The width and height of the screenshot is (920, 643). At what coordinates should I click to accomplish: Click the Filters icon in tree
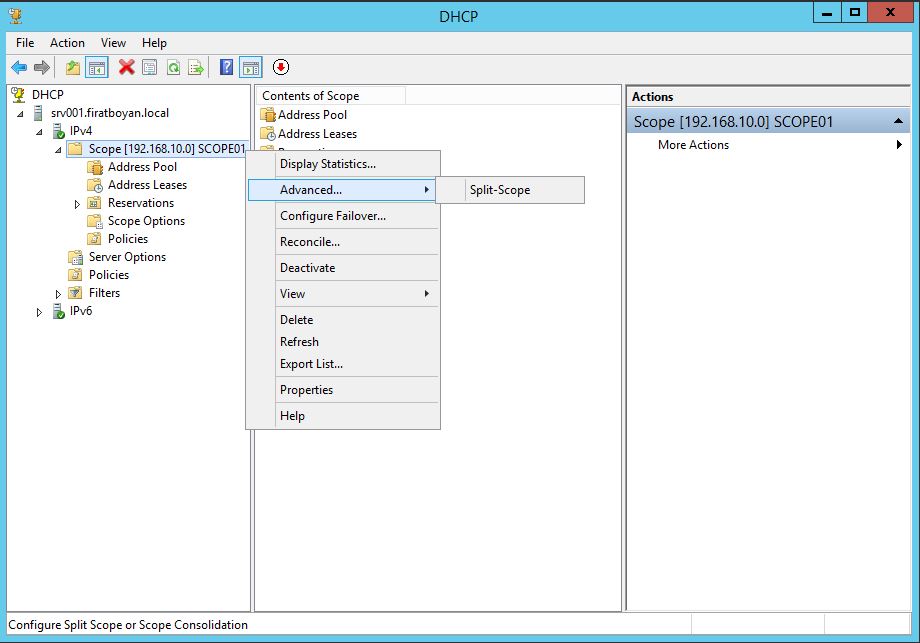tap(75, 293)
